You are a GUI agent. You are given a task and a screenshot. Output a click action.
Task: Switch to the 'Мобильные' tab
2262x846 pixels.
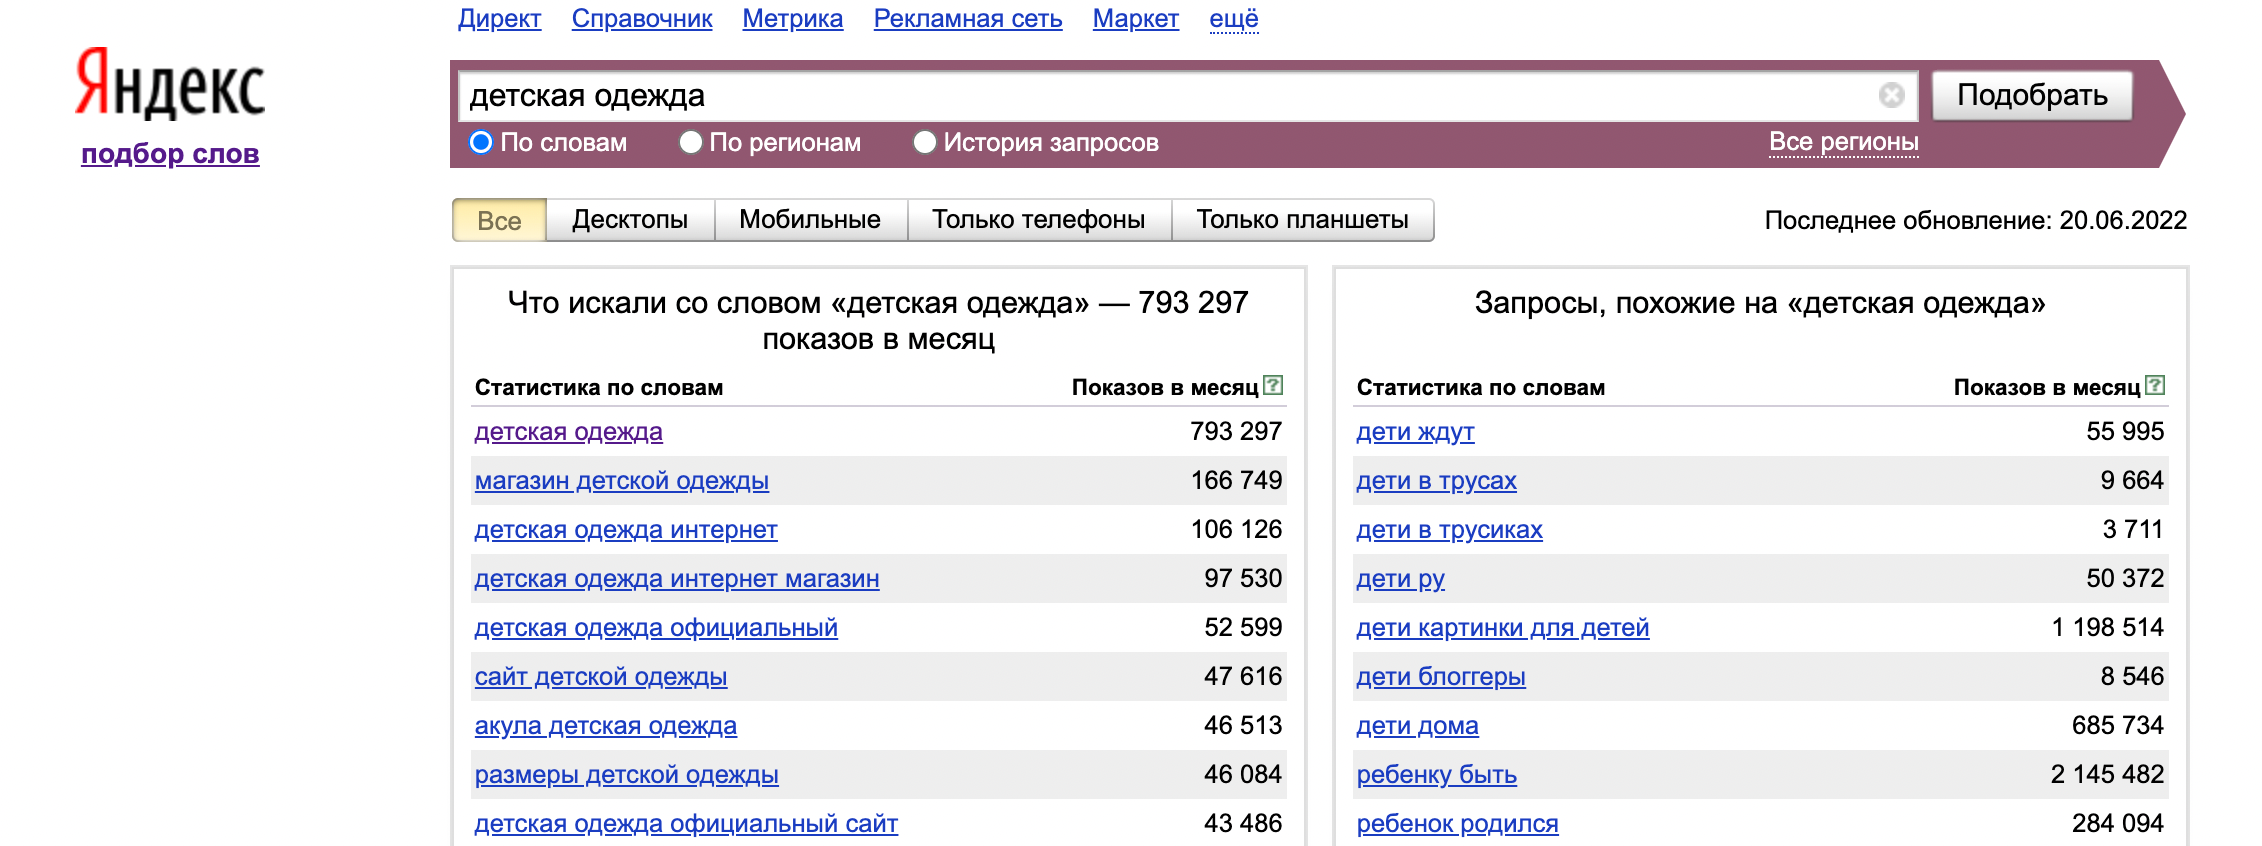[810, 220]
